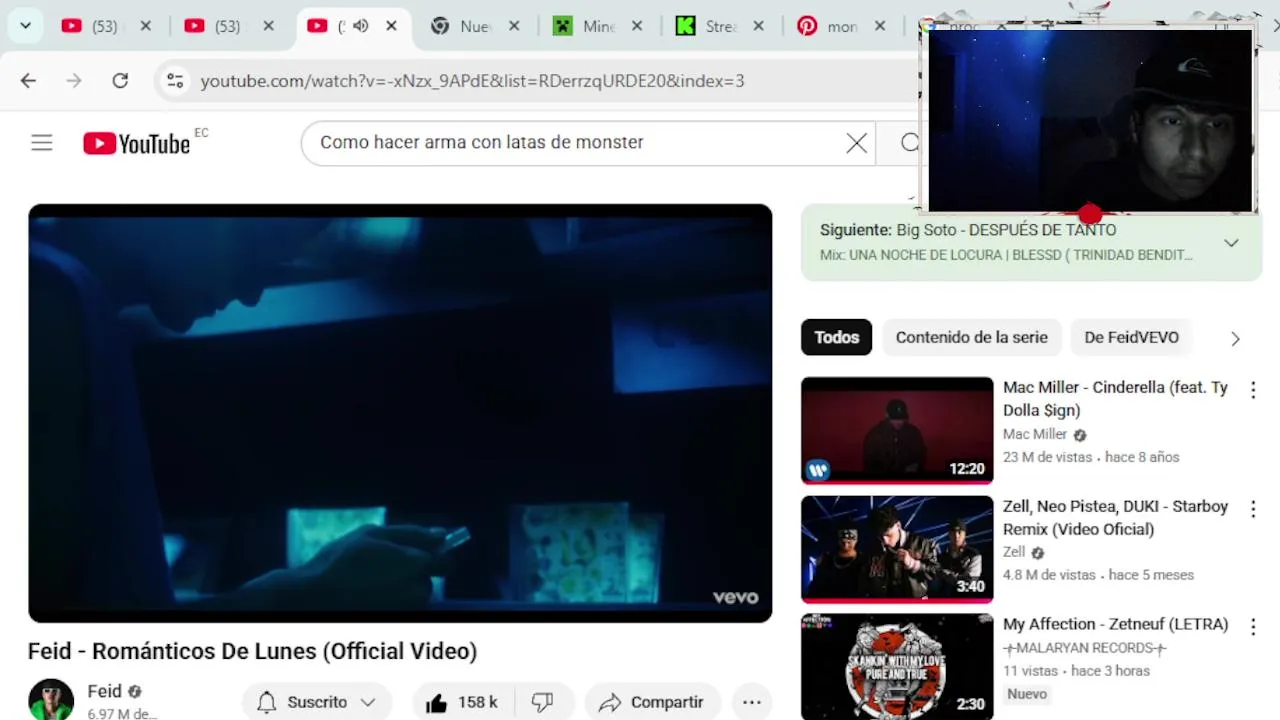Expand the Mix playlist panel chevron
This screenshot has height=720, width=1280.
point(1231,243)
